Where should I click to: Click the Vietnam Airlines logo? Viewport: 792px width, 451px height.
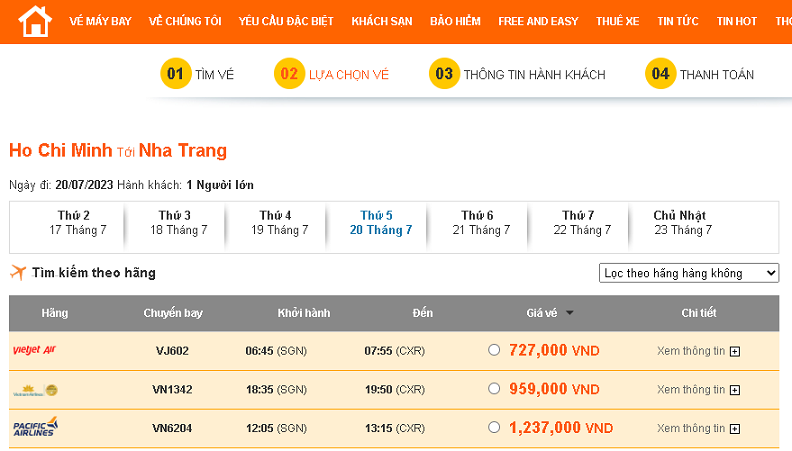(x=35, y=390)
